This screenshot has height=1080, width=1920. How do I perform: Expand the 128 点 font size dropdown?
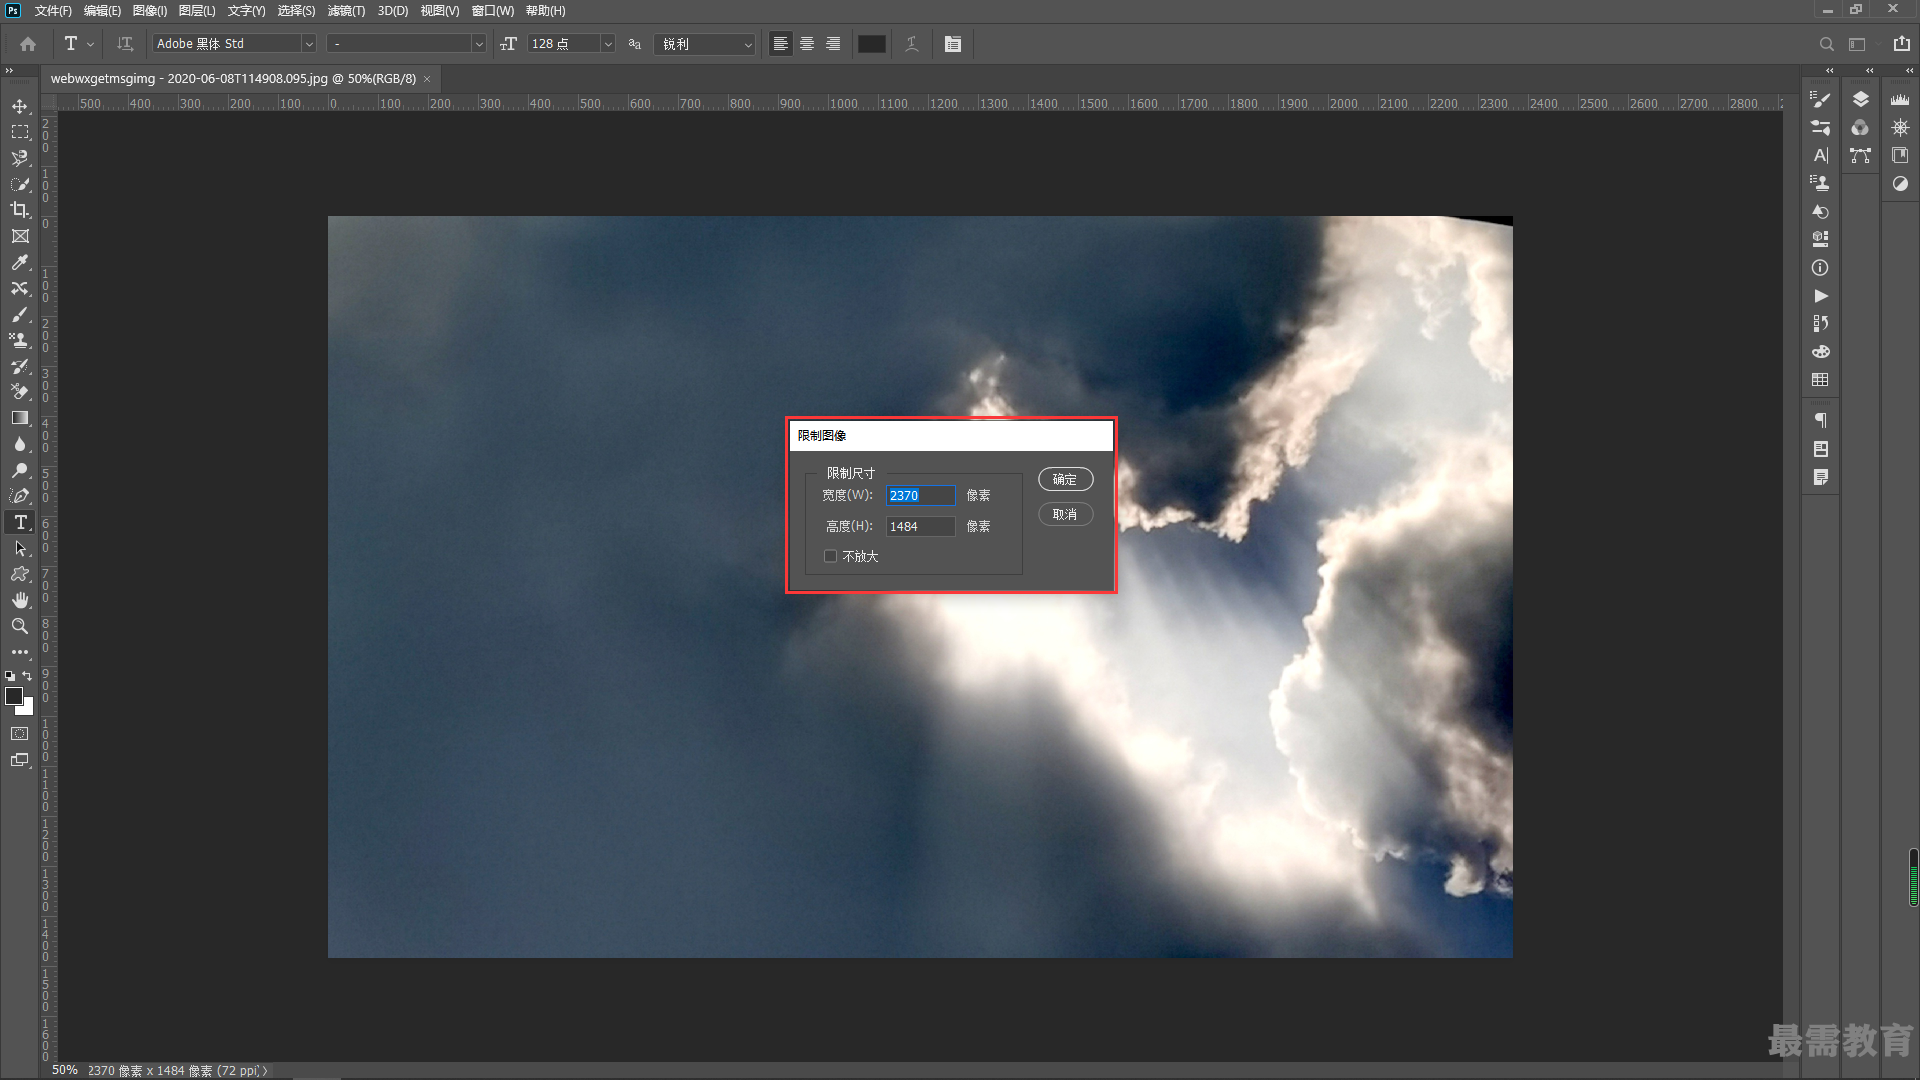point(607,44)
